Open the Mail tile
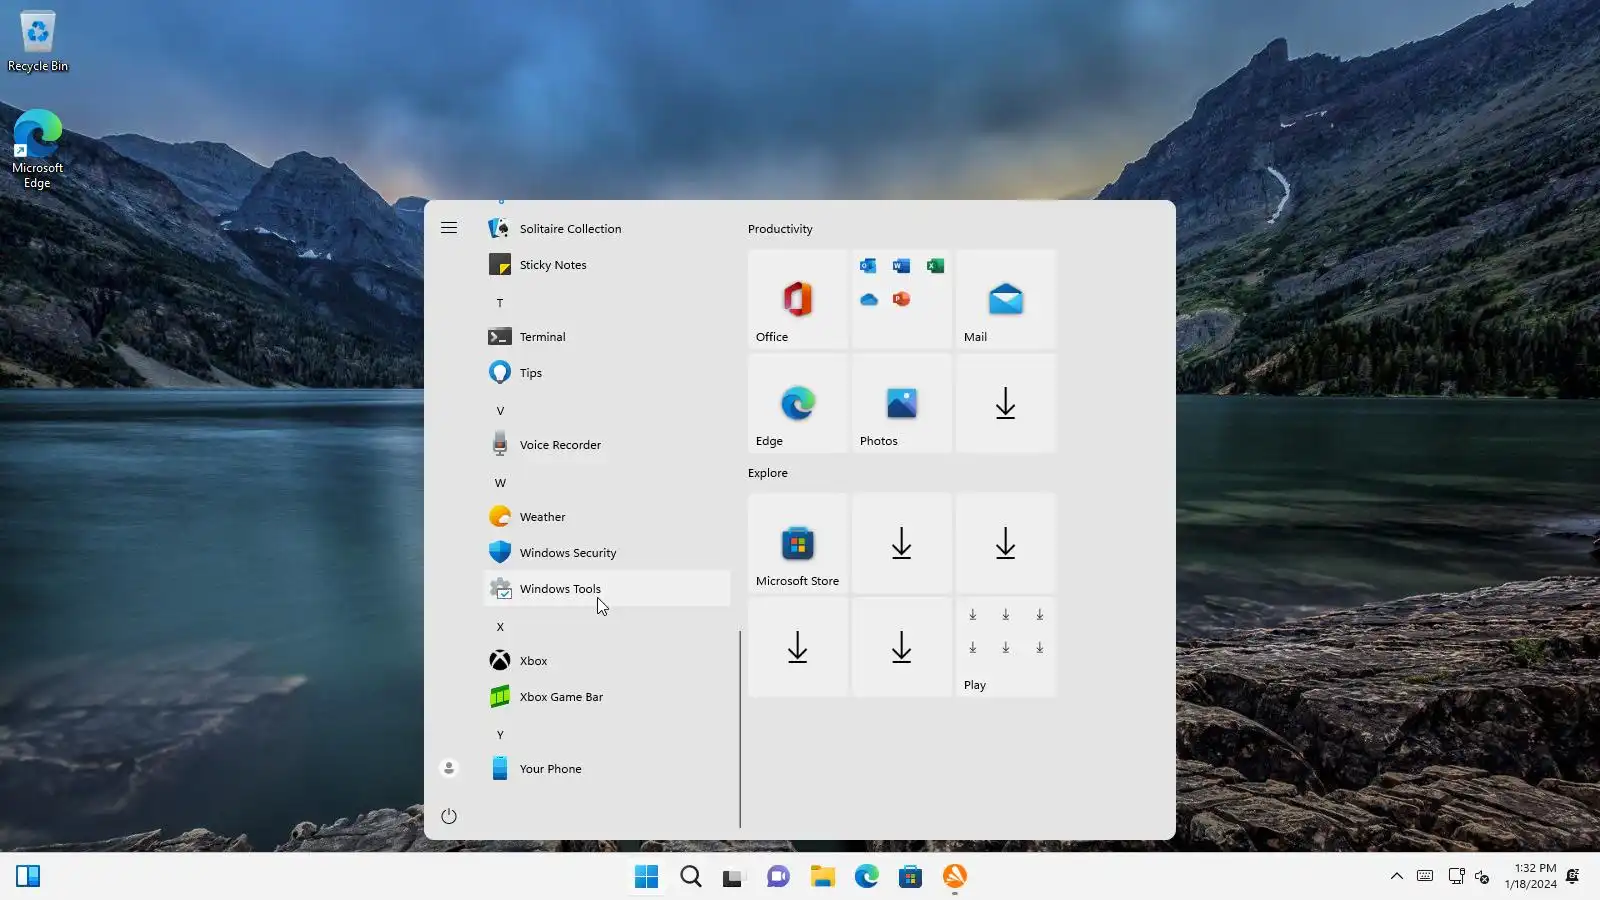This screenshot has height=900, width=1600. click(x=1006, y=299)
